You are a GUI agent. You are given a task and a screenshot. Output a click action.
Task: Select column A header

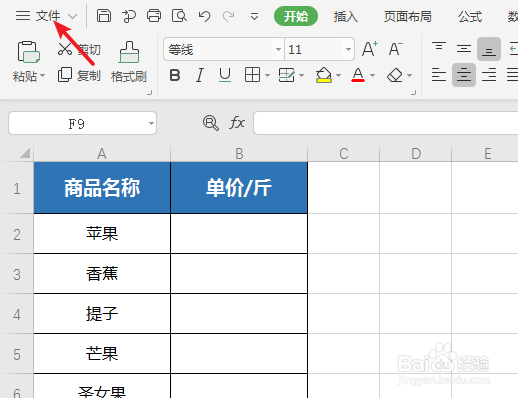click(102, 154)
